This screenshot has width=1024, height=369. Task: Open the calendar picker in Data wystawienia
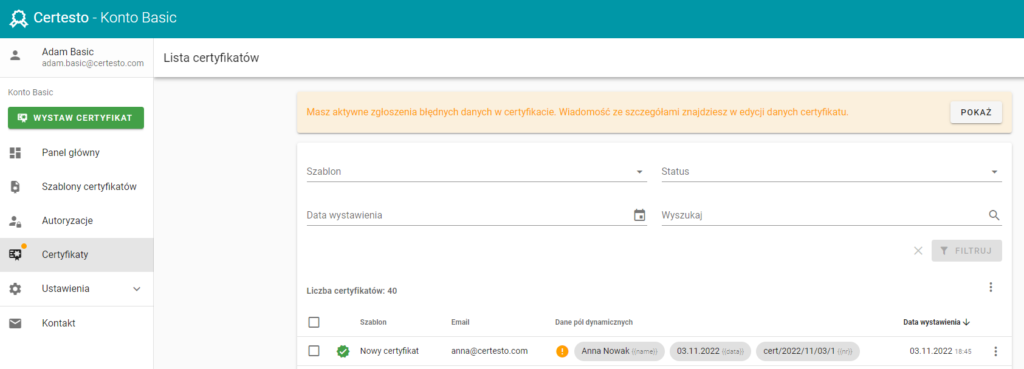(639, 215)
